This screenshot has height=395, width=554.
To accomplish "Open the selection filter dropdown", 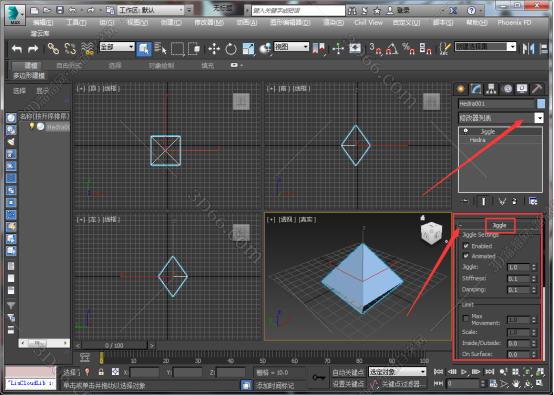I will point(117,47).
